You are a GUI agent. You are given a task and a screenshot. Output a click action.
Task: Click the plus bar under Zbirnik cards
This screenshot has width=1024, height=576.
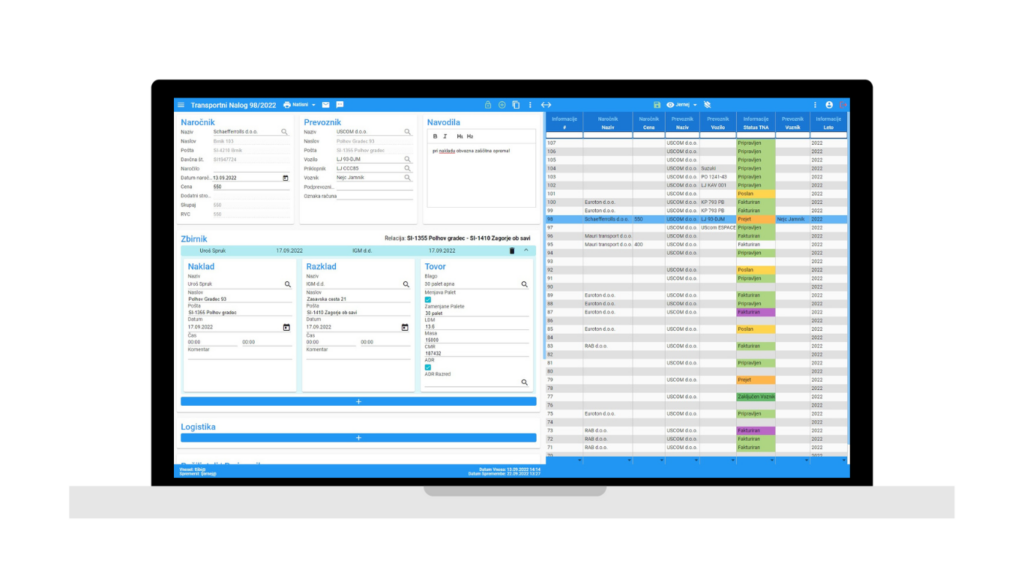358,401
